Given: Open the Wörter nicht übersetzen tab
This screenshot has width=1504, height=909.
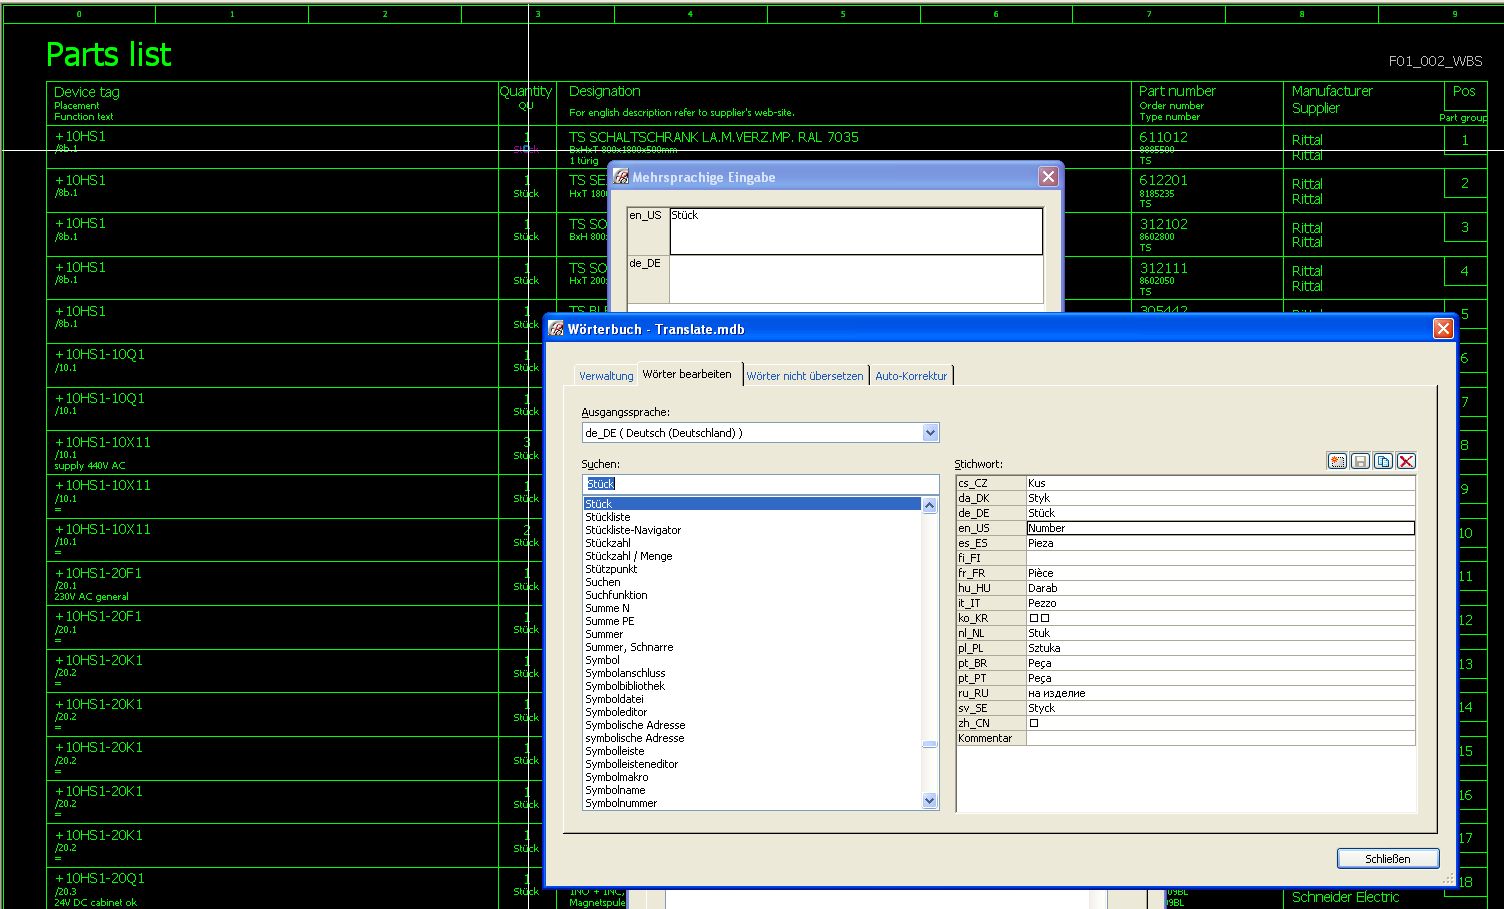Looking at the screenshot, I should (x=804, y=376).
